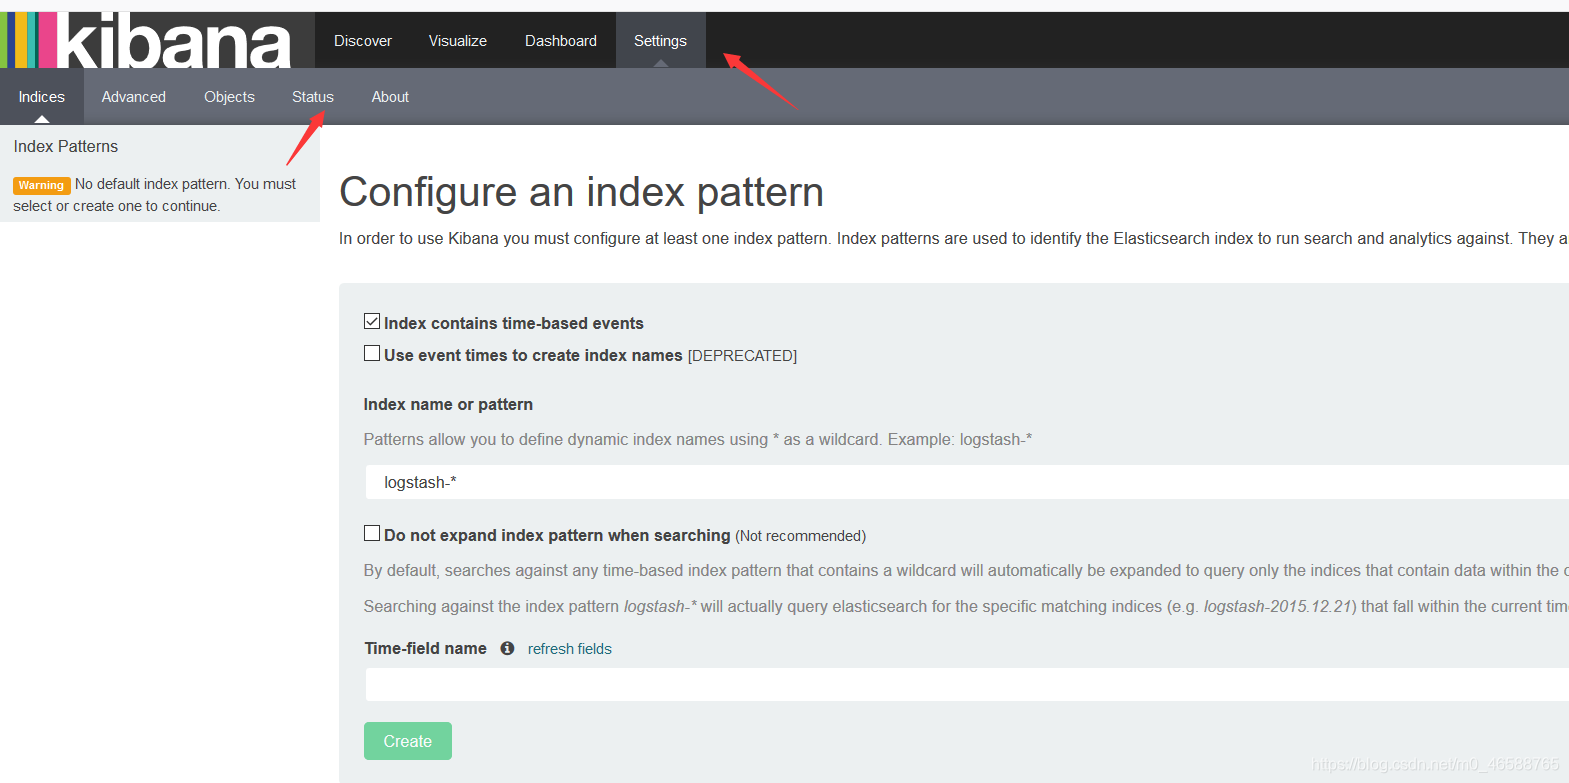Viewport: 1569px width, 783px height.
Task: Click the index name field containing logstash-*
Action: [966, 482]
